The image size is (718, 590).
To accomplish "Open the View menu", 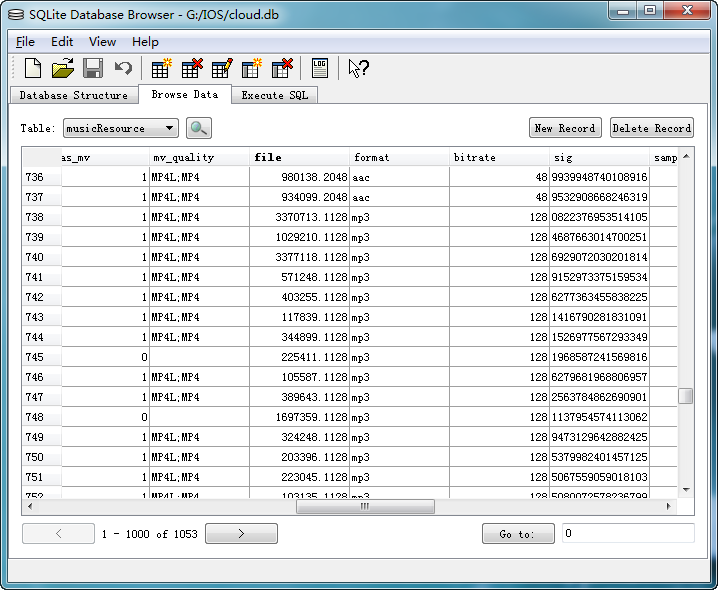I will click(102, 42).
